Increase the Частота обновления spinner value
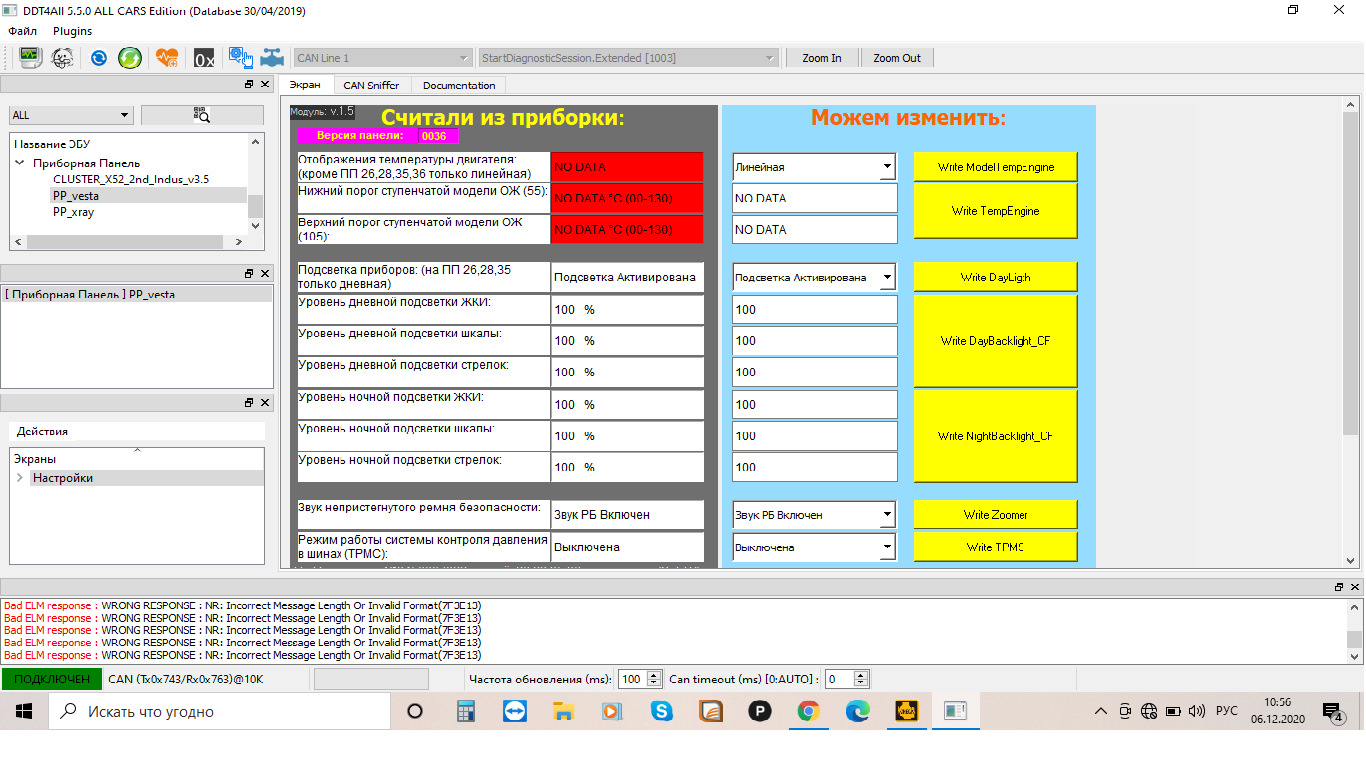 click(654, 675)
